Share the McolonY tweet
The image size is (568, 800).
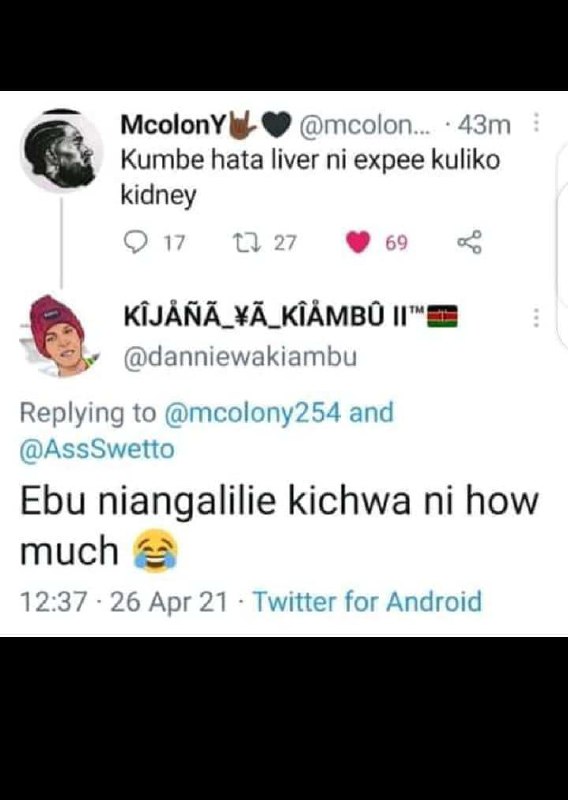point(469,242)
